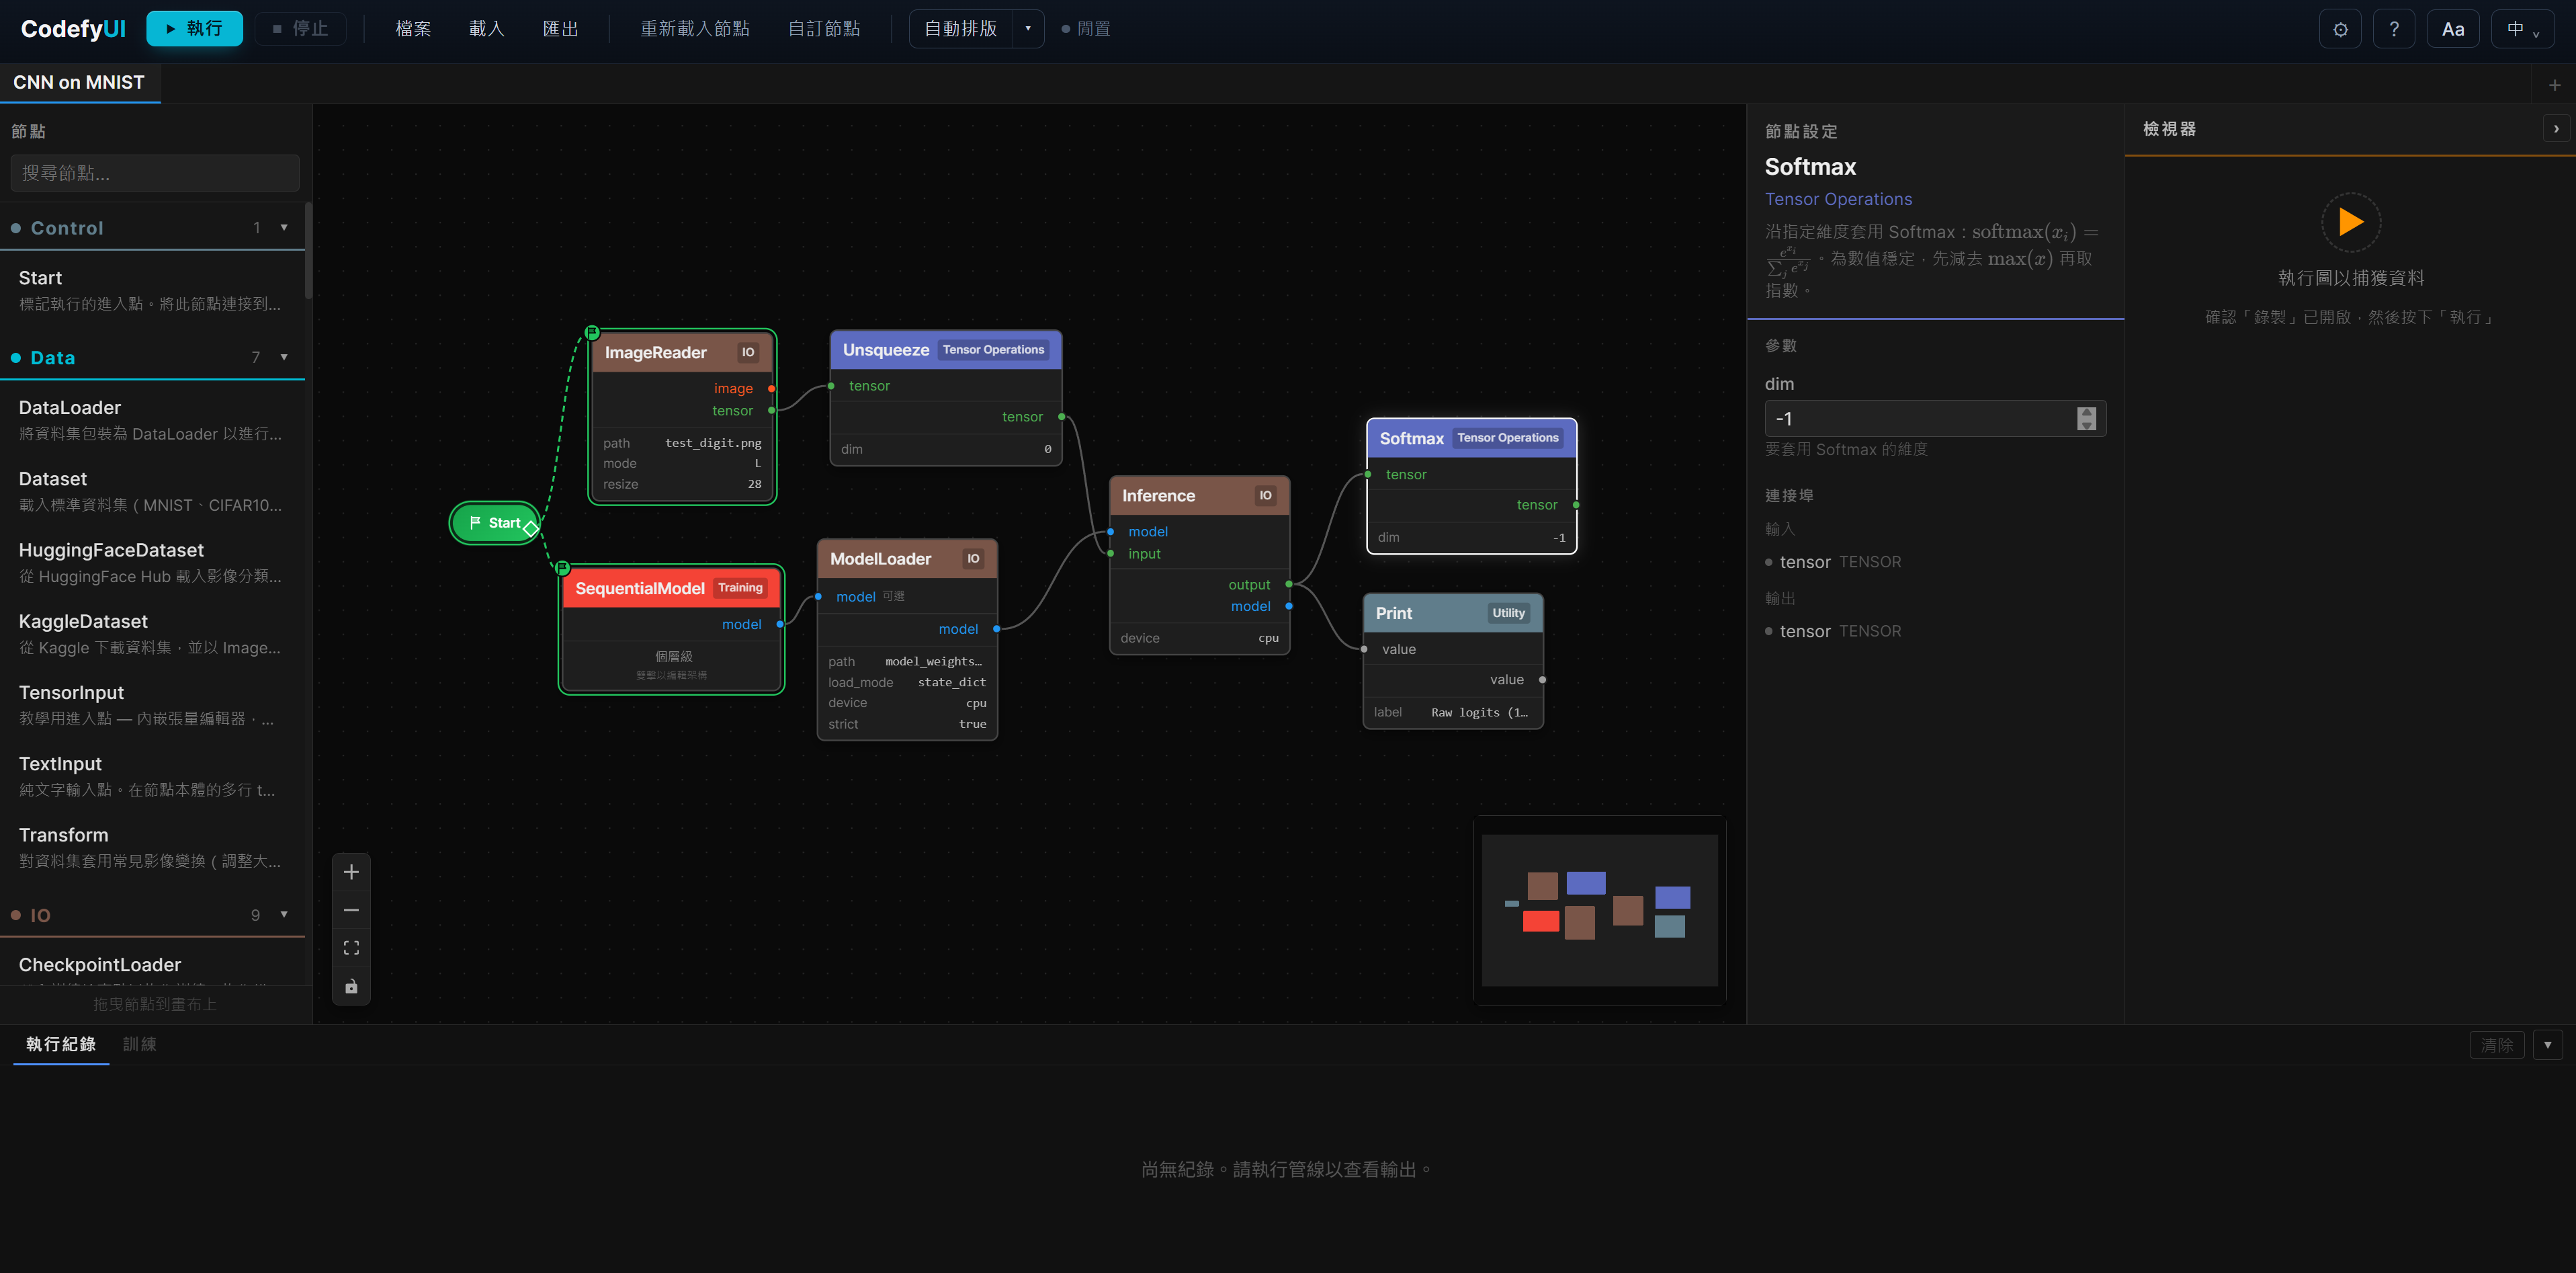Select Transform in node list
This screenshot has height=1273, width=2576.
pyautogui.click(x=152, y=847)
